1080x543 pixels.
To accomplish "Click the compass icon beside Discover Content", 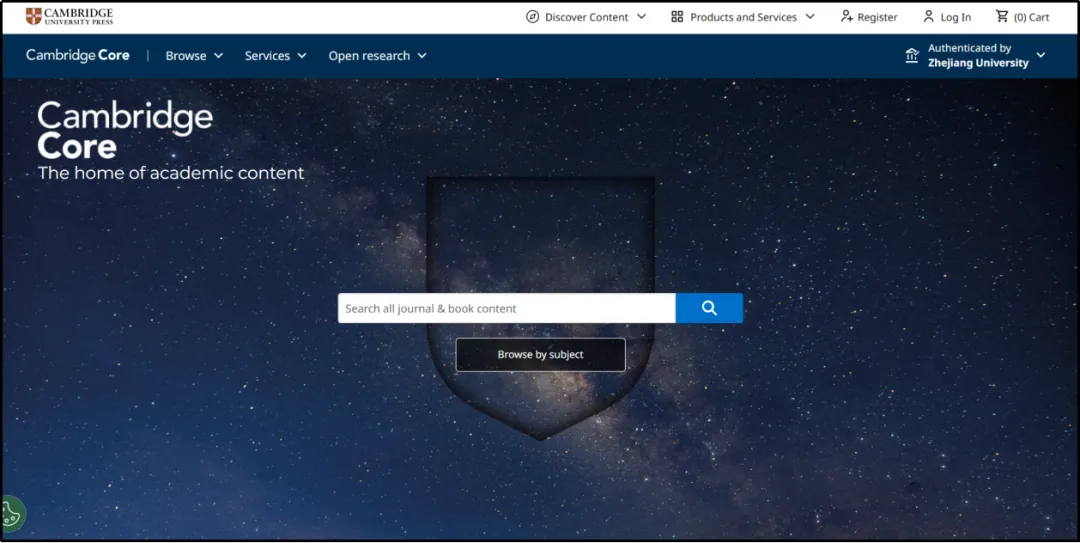I will coord(532,17).
